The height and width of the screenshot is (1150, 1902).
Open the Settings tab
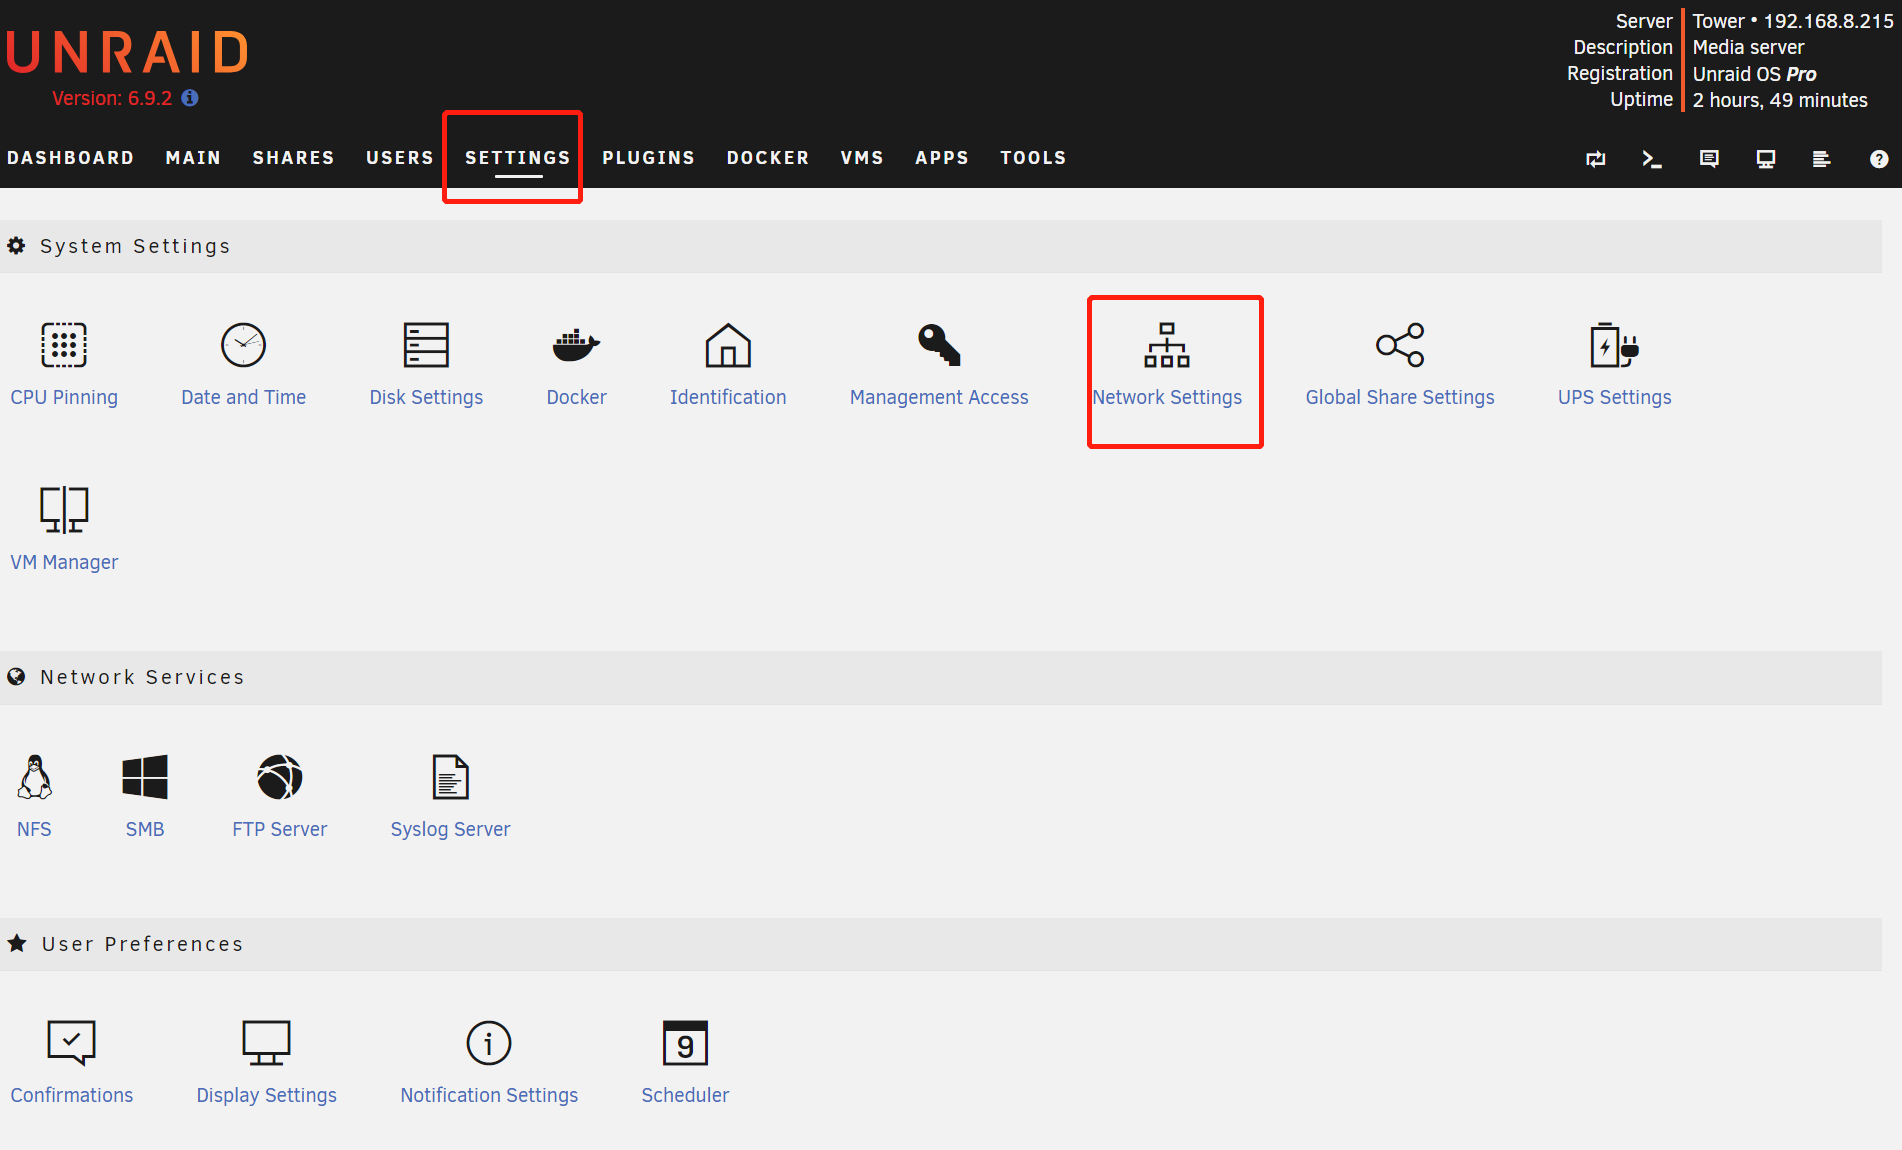pyautogui.click(x=517, y=158)
